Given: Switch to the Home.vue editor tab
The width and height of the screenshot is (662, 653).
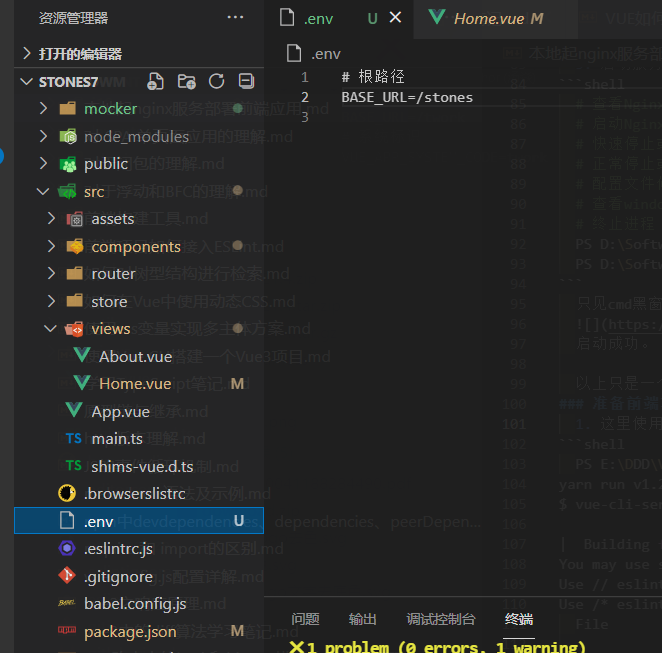Looking at the screenshot, I should coord(496,19).
